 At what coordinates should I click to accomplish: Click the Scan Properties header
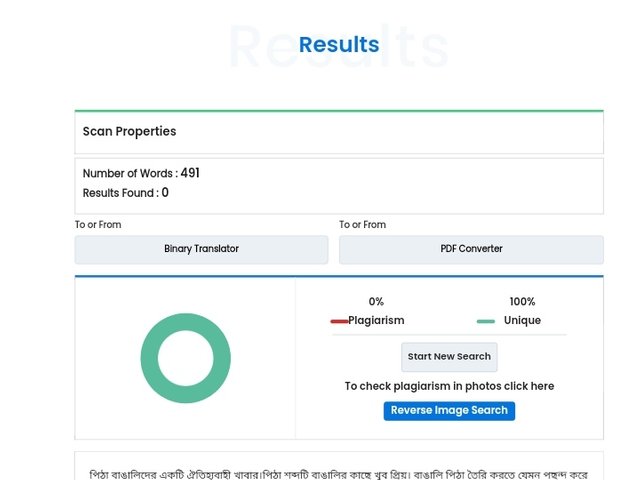point(129,131)
